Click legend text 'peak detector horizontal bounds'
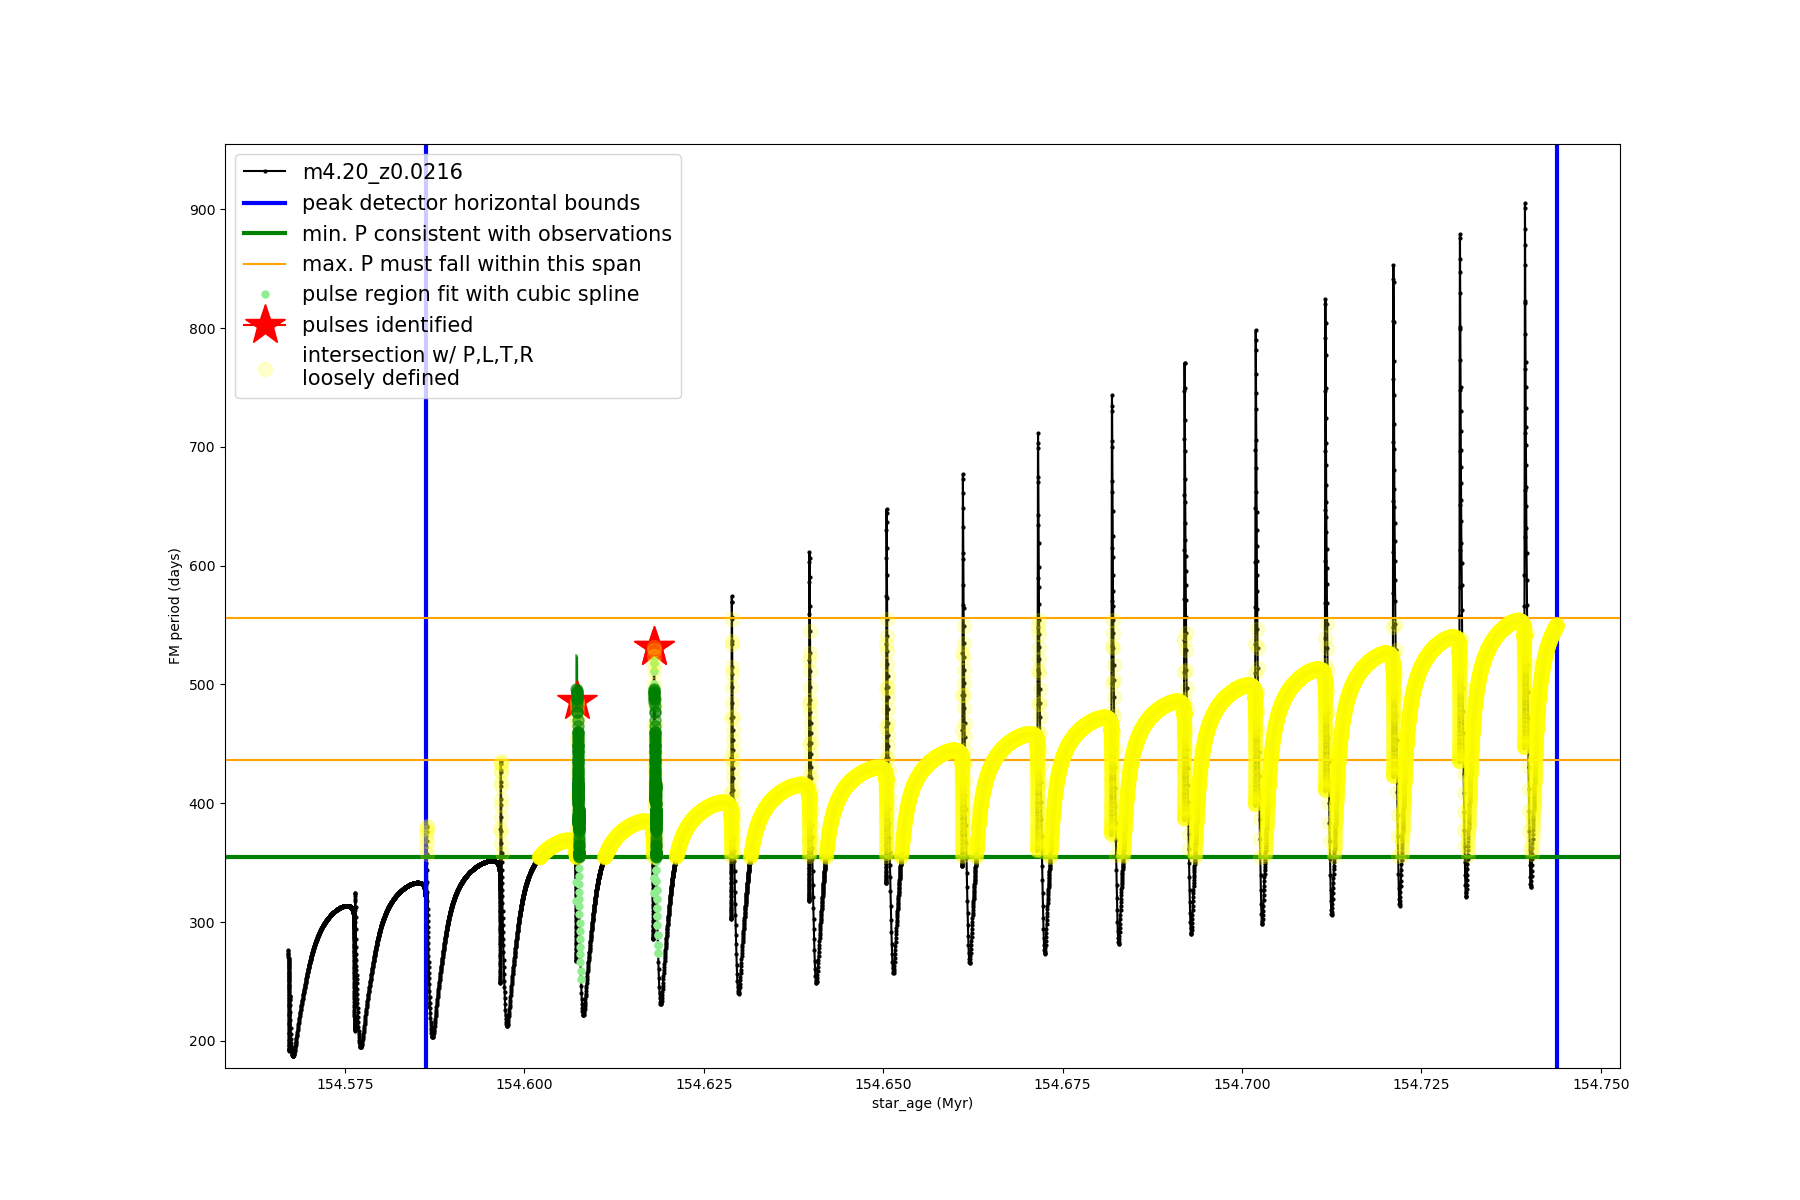The width and height of the screenshot is (1800, 1200). click(471, 203)
